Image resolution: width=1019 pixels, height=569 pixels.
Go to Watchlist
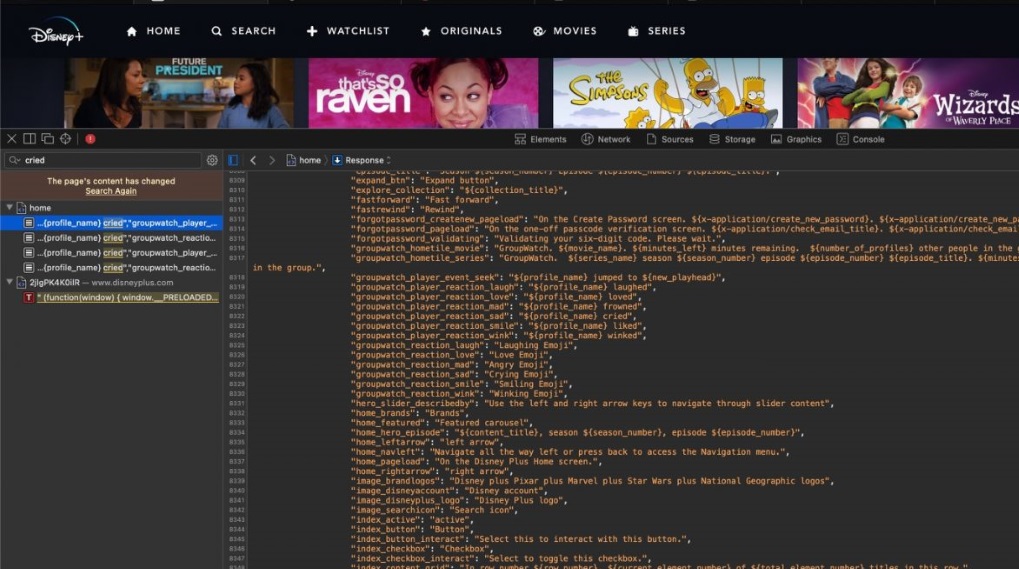tap(348, 31)
